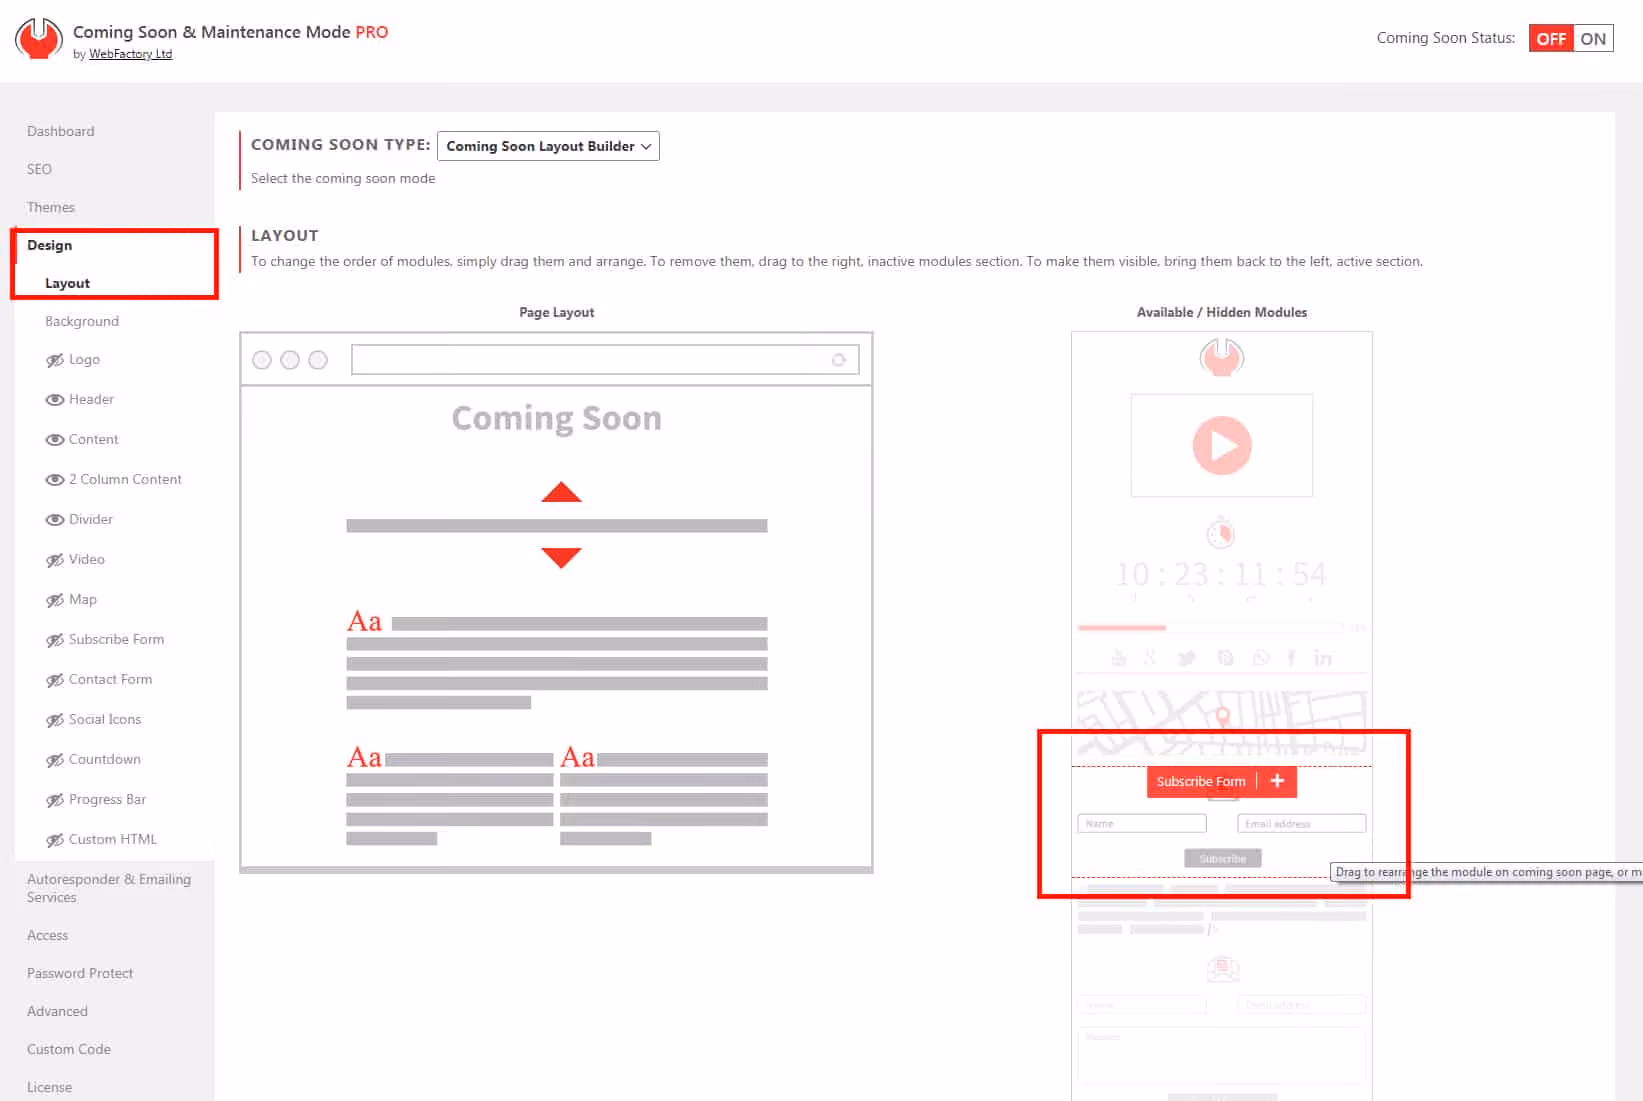Select the Design menu item

(49, 245)
